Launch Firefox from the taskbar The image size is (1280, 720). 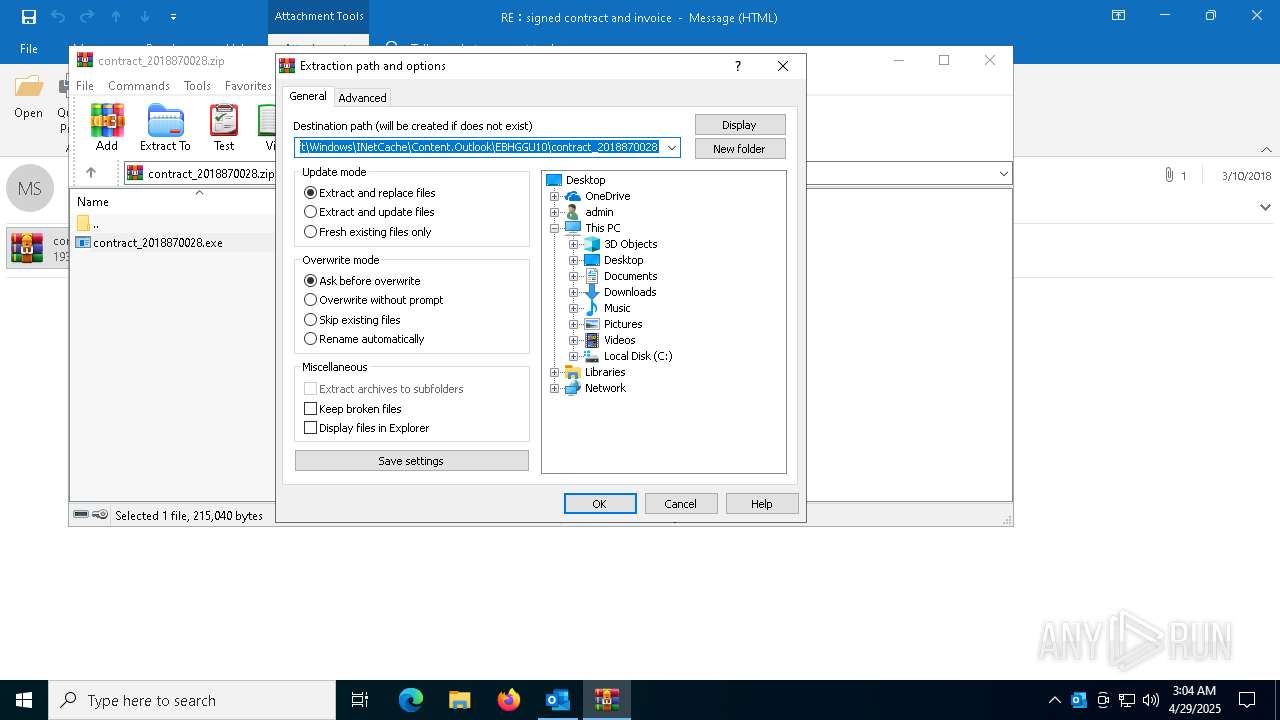tap(509, 700)
